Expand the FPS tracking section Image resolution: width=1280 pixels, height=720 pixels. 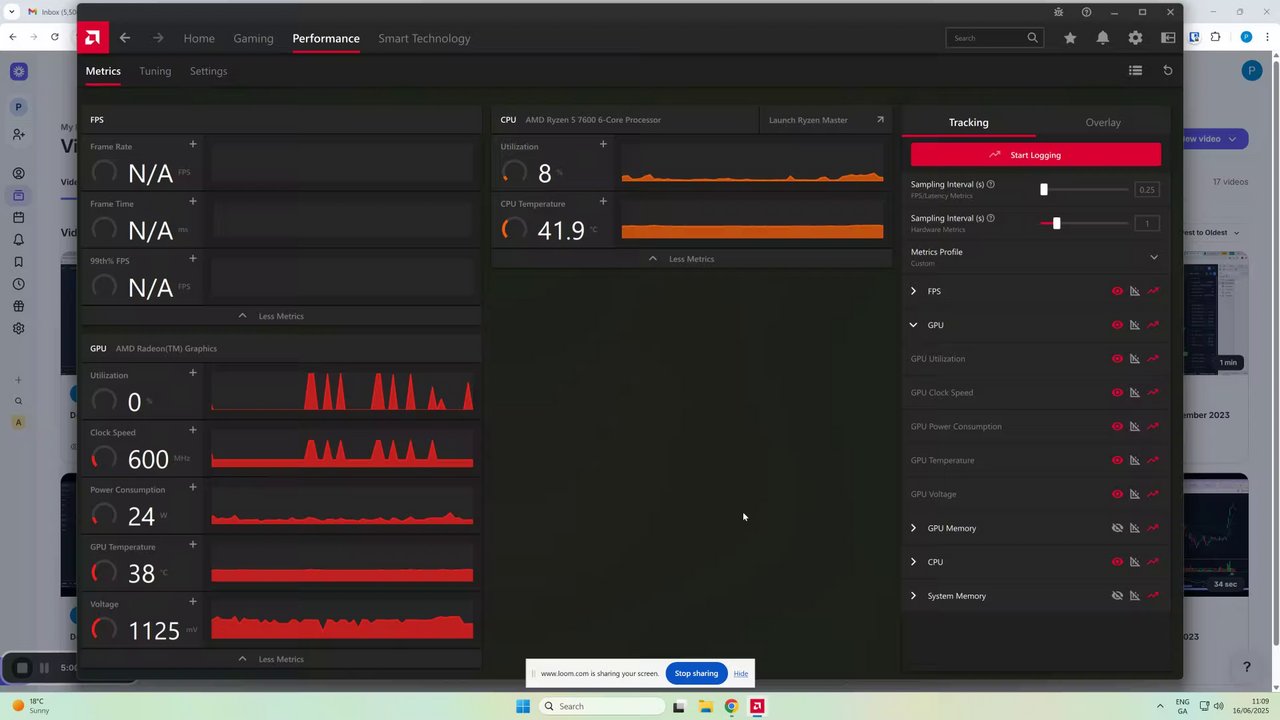tap(913, 291)
